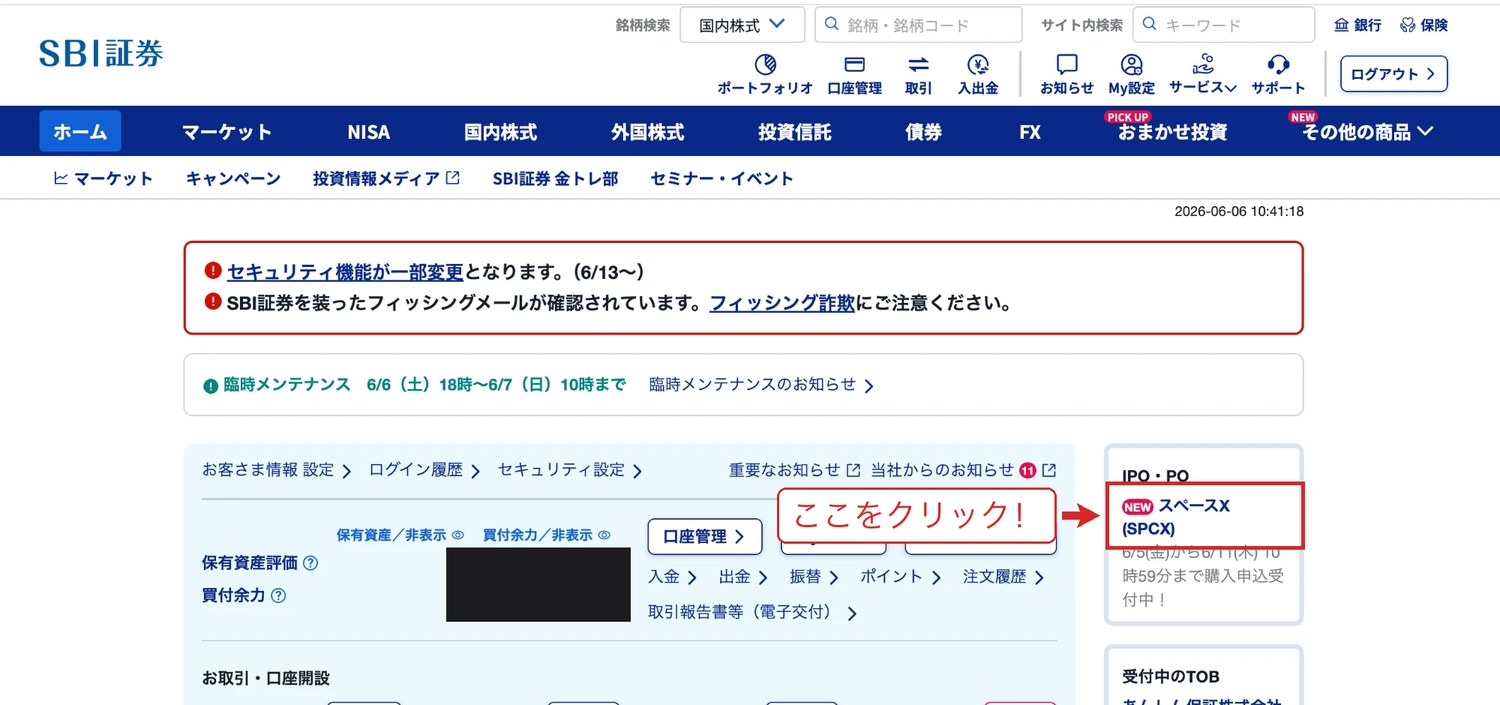Open the 国内株式 search type dropdown
Viewport: 1500px width, 705px height.
click(742, 25)
